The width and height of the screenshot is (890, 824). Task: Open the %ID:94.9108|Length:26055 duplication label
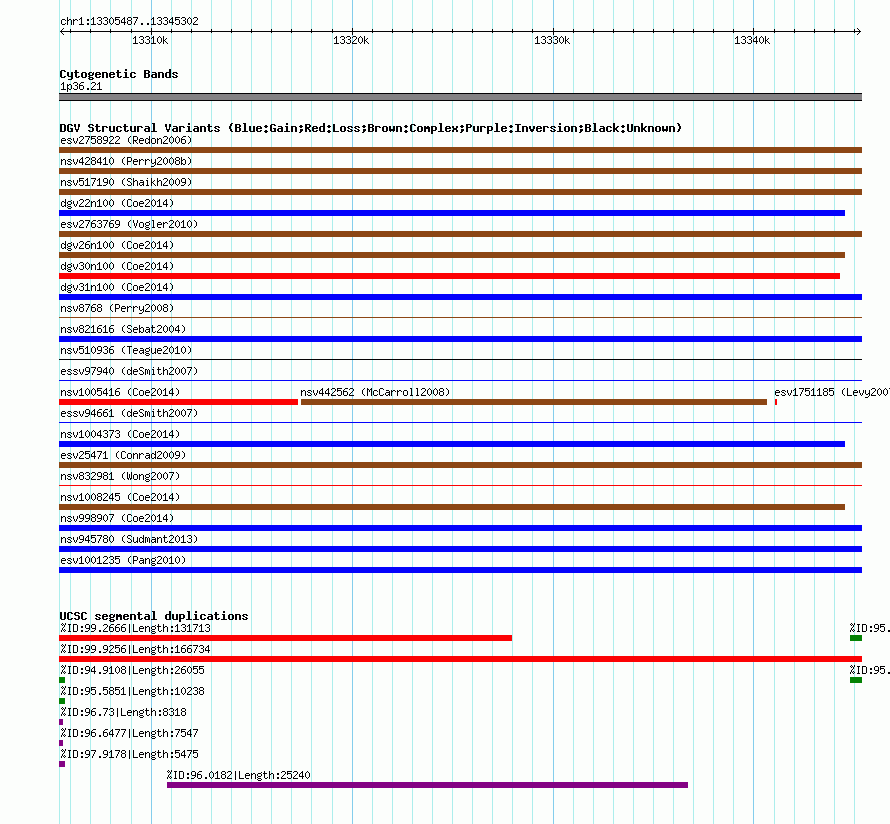point(132,670)
